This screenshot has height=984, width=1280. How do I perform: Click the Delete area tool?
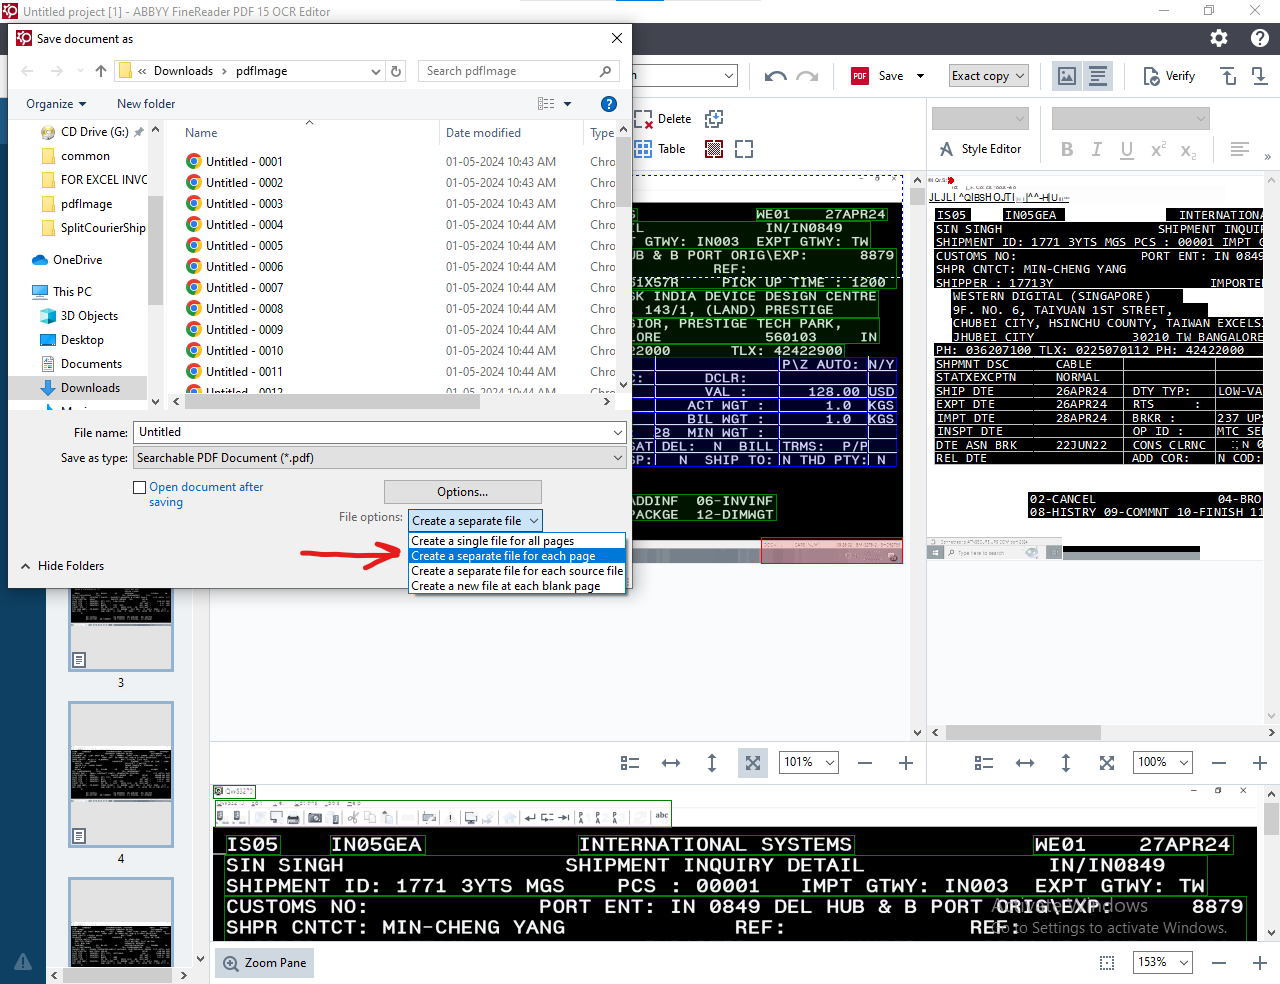(x=663, y=119)
